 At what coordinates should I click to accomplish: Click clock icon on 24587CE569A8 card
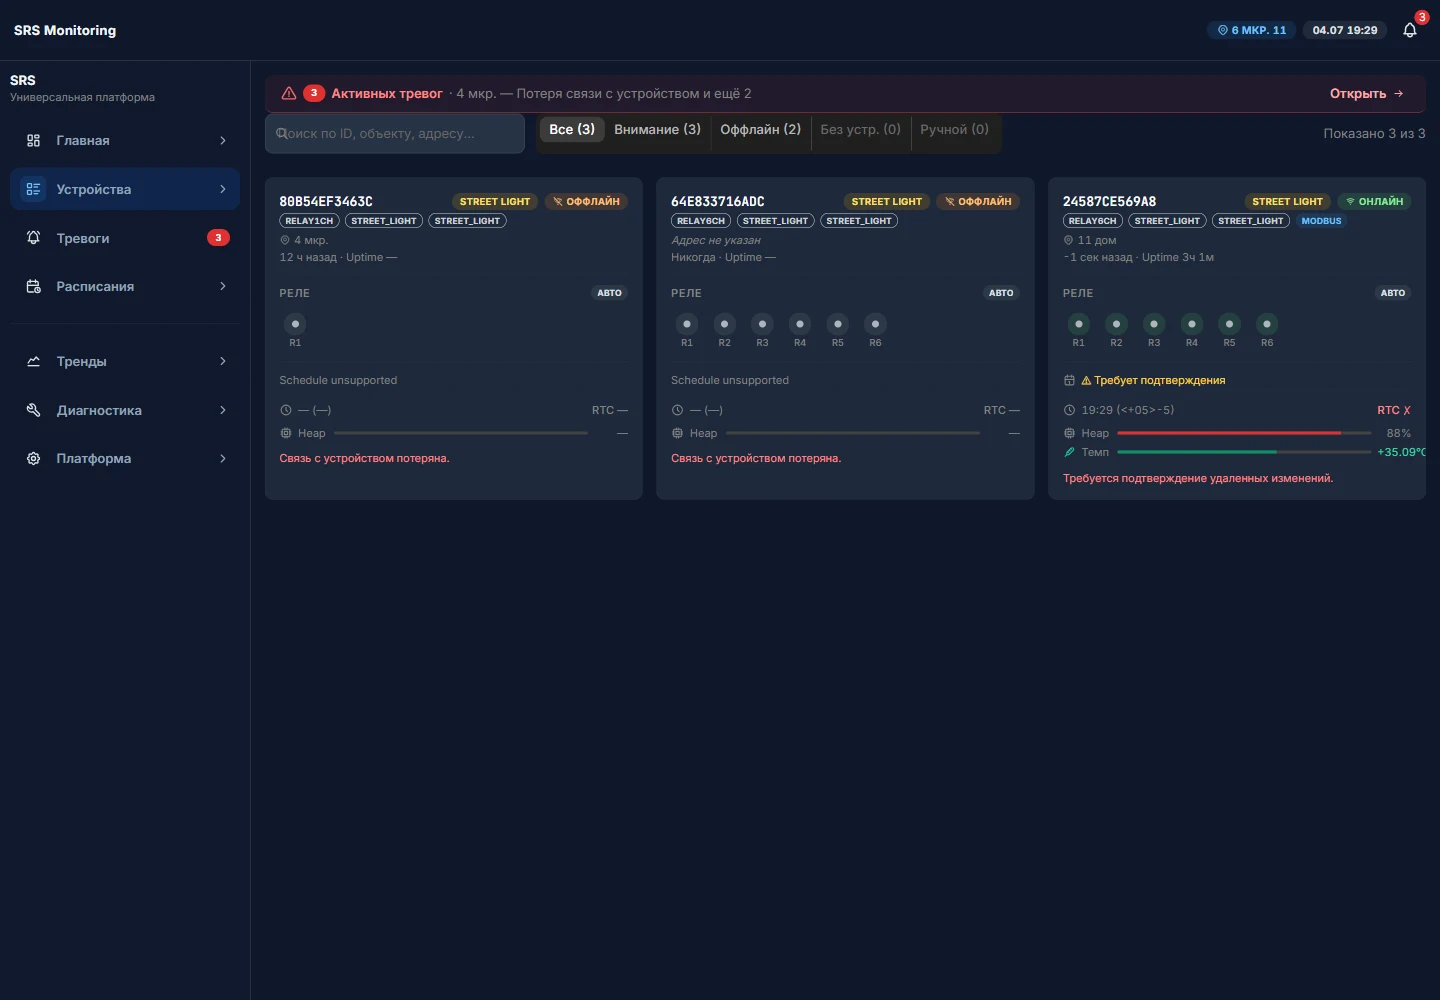point(1069,410)
